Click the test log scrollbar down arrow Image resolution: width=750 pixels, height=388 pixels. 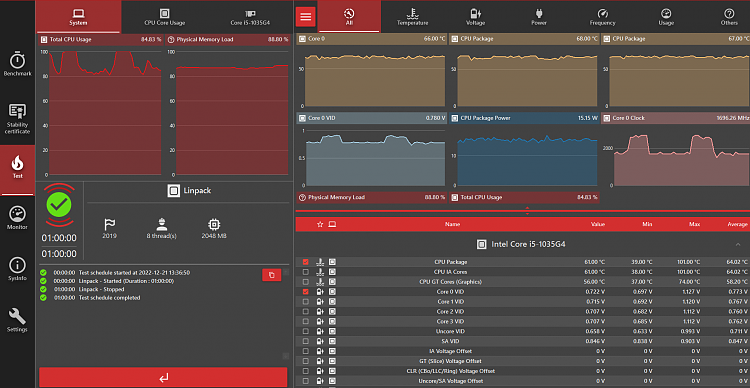(x=286, y=355)
